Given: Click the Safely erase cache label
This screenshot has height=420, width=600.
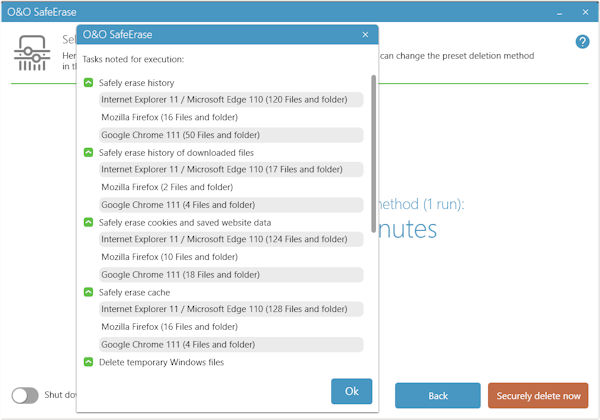Looking at the screenshot, I should click(134, 293).
